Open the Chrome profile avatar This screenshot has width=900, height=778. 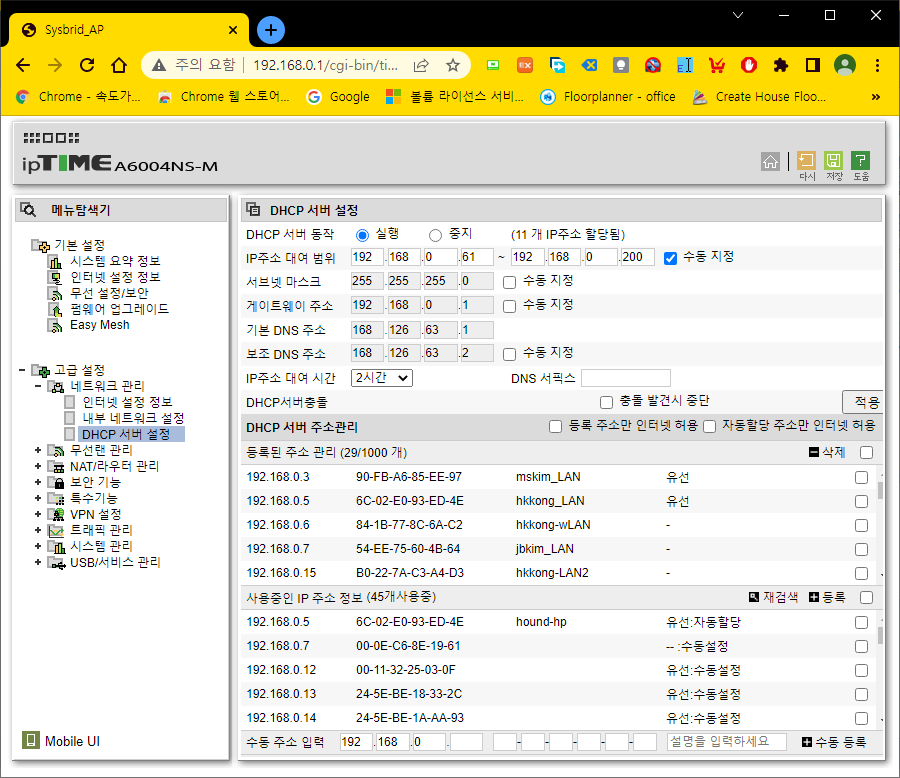pos(845,65)
